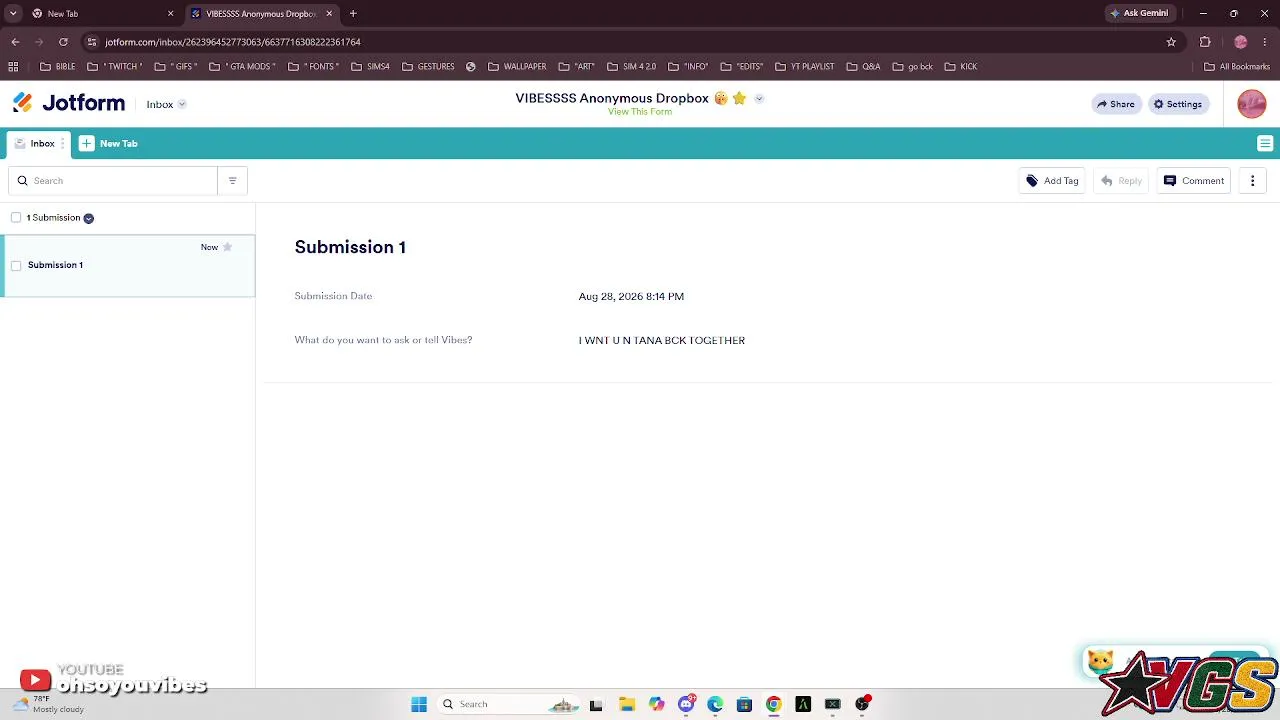Bookmark this page with the star
Screen dimensions: 1280x720
1171,42
